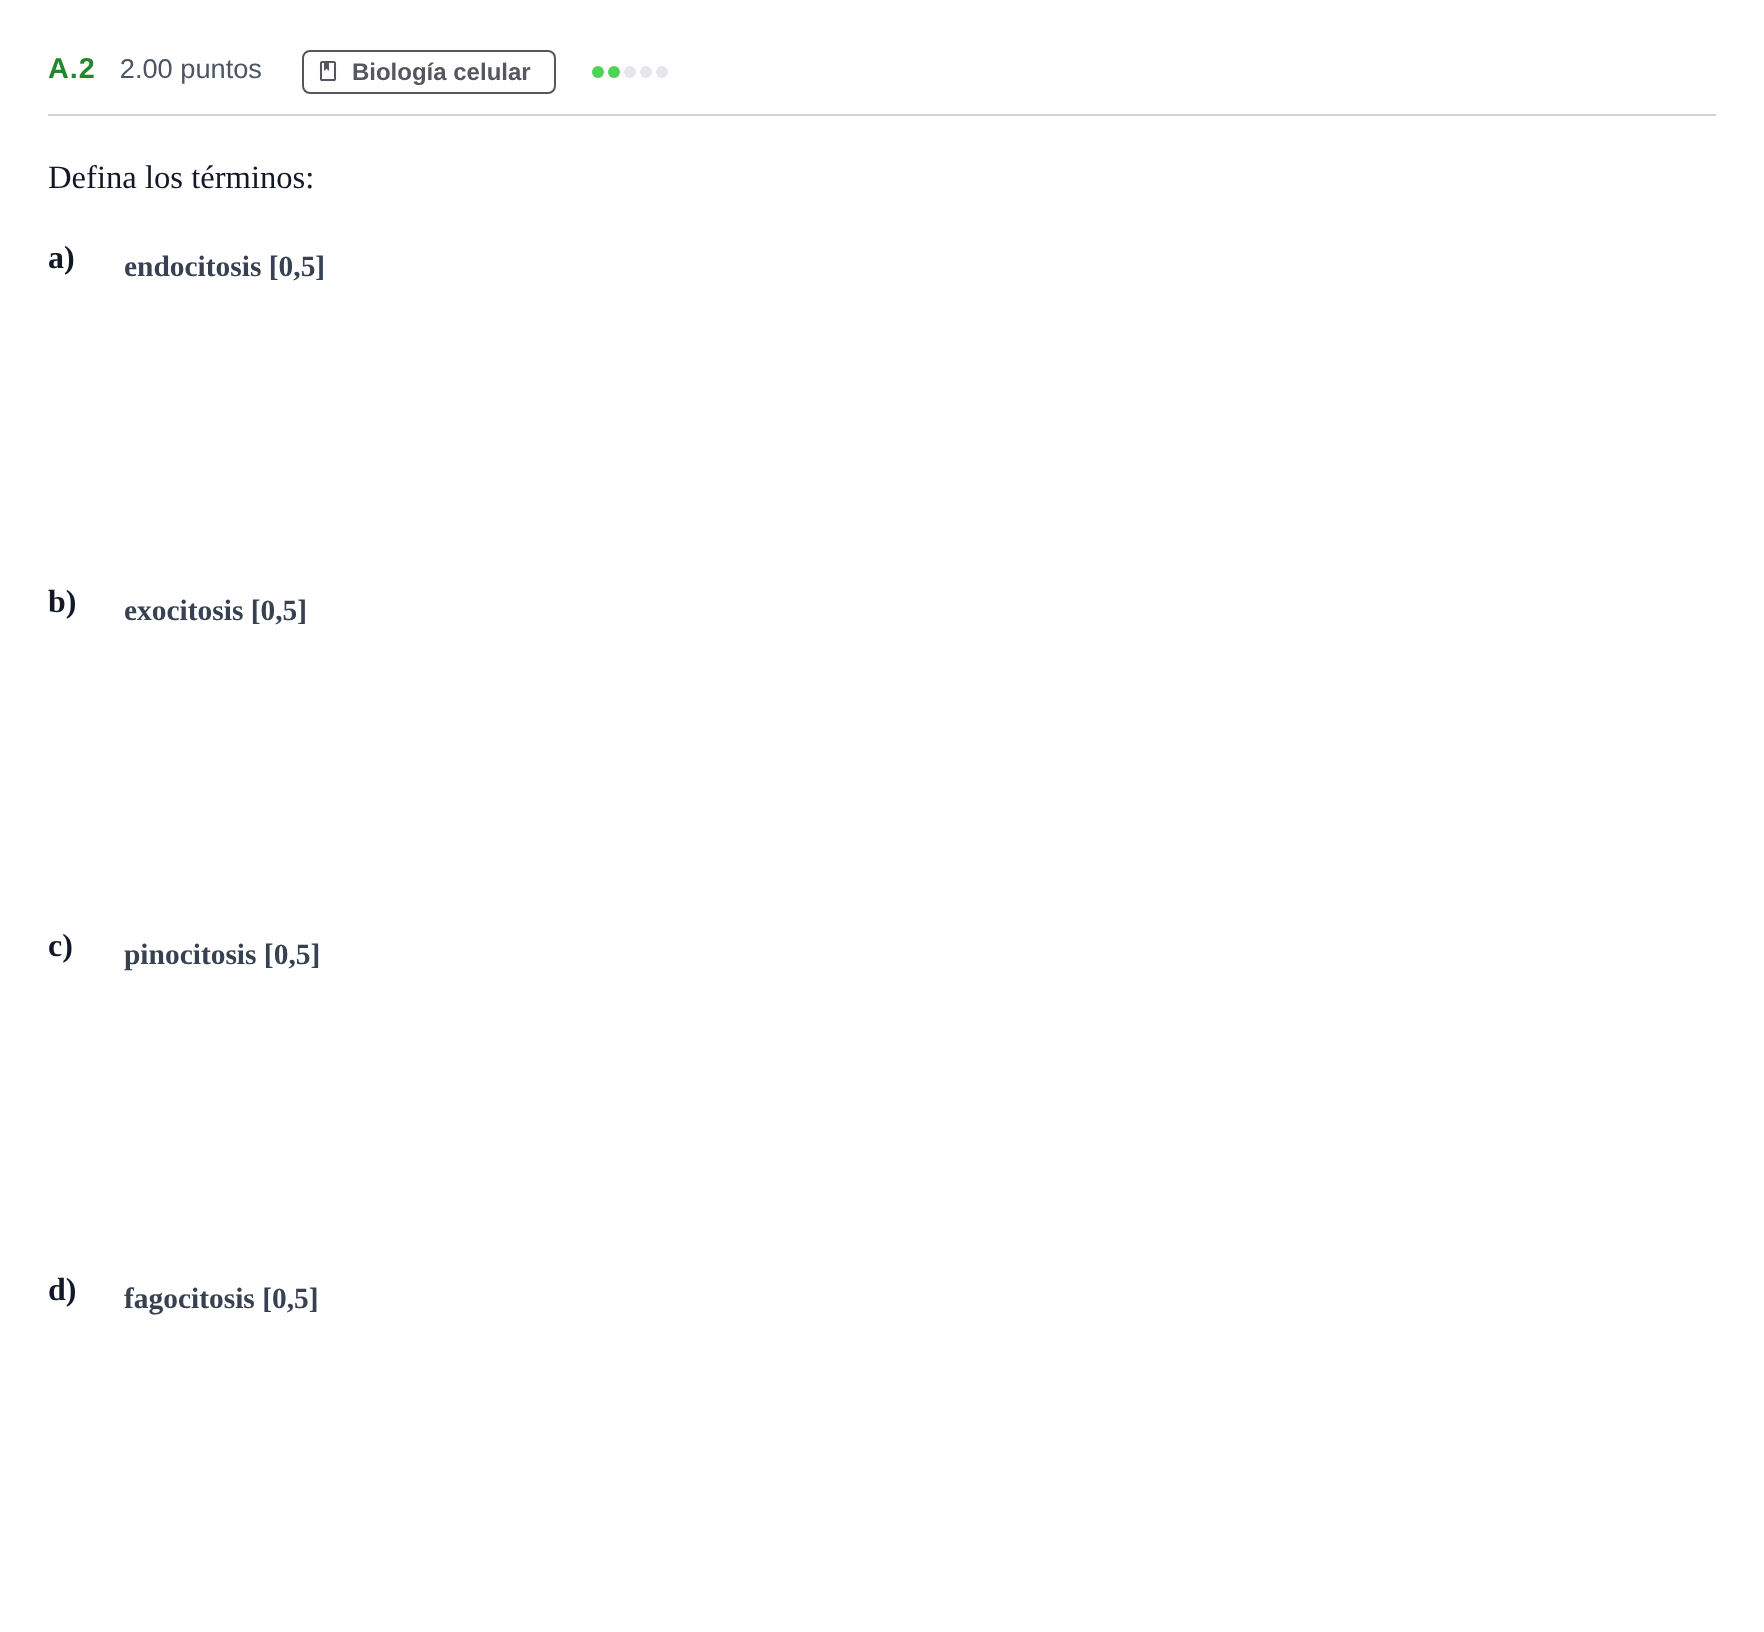Click the book icon in the topic tag

pos(328,72)
